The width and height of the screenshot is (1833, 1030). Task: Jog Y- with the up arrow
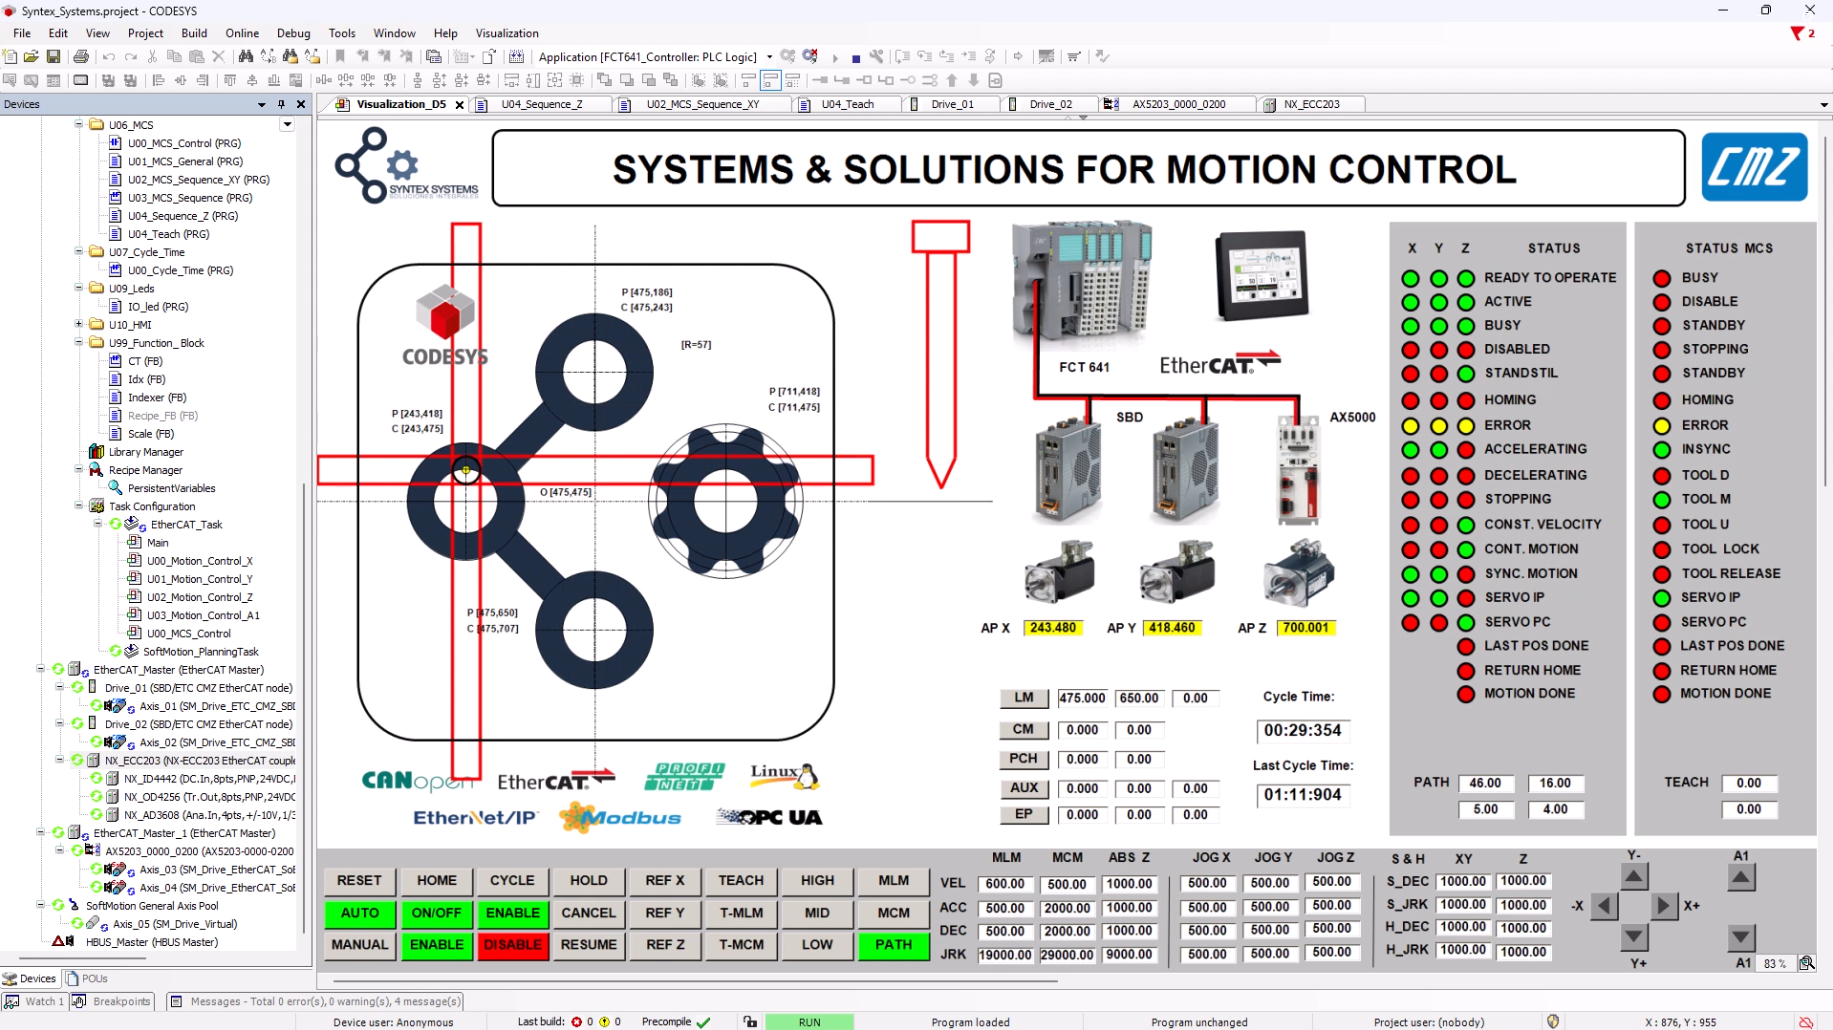coord(1634,877)
